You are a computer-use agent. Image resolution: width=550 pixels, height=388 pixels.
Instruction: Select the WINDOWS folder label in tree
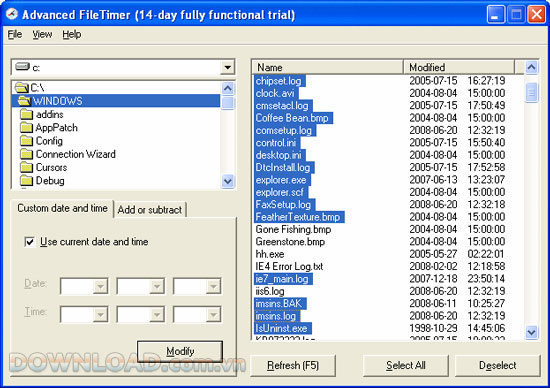pos(57,101)
